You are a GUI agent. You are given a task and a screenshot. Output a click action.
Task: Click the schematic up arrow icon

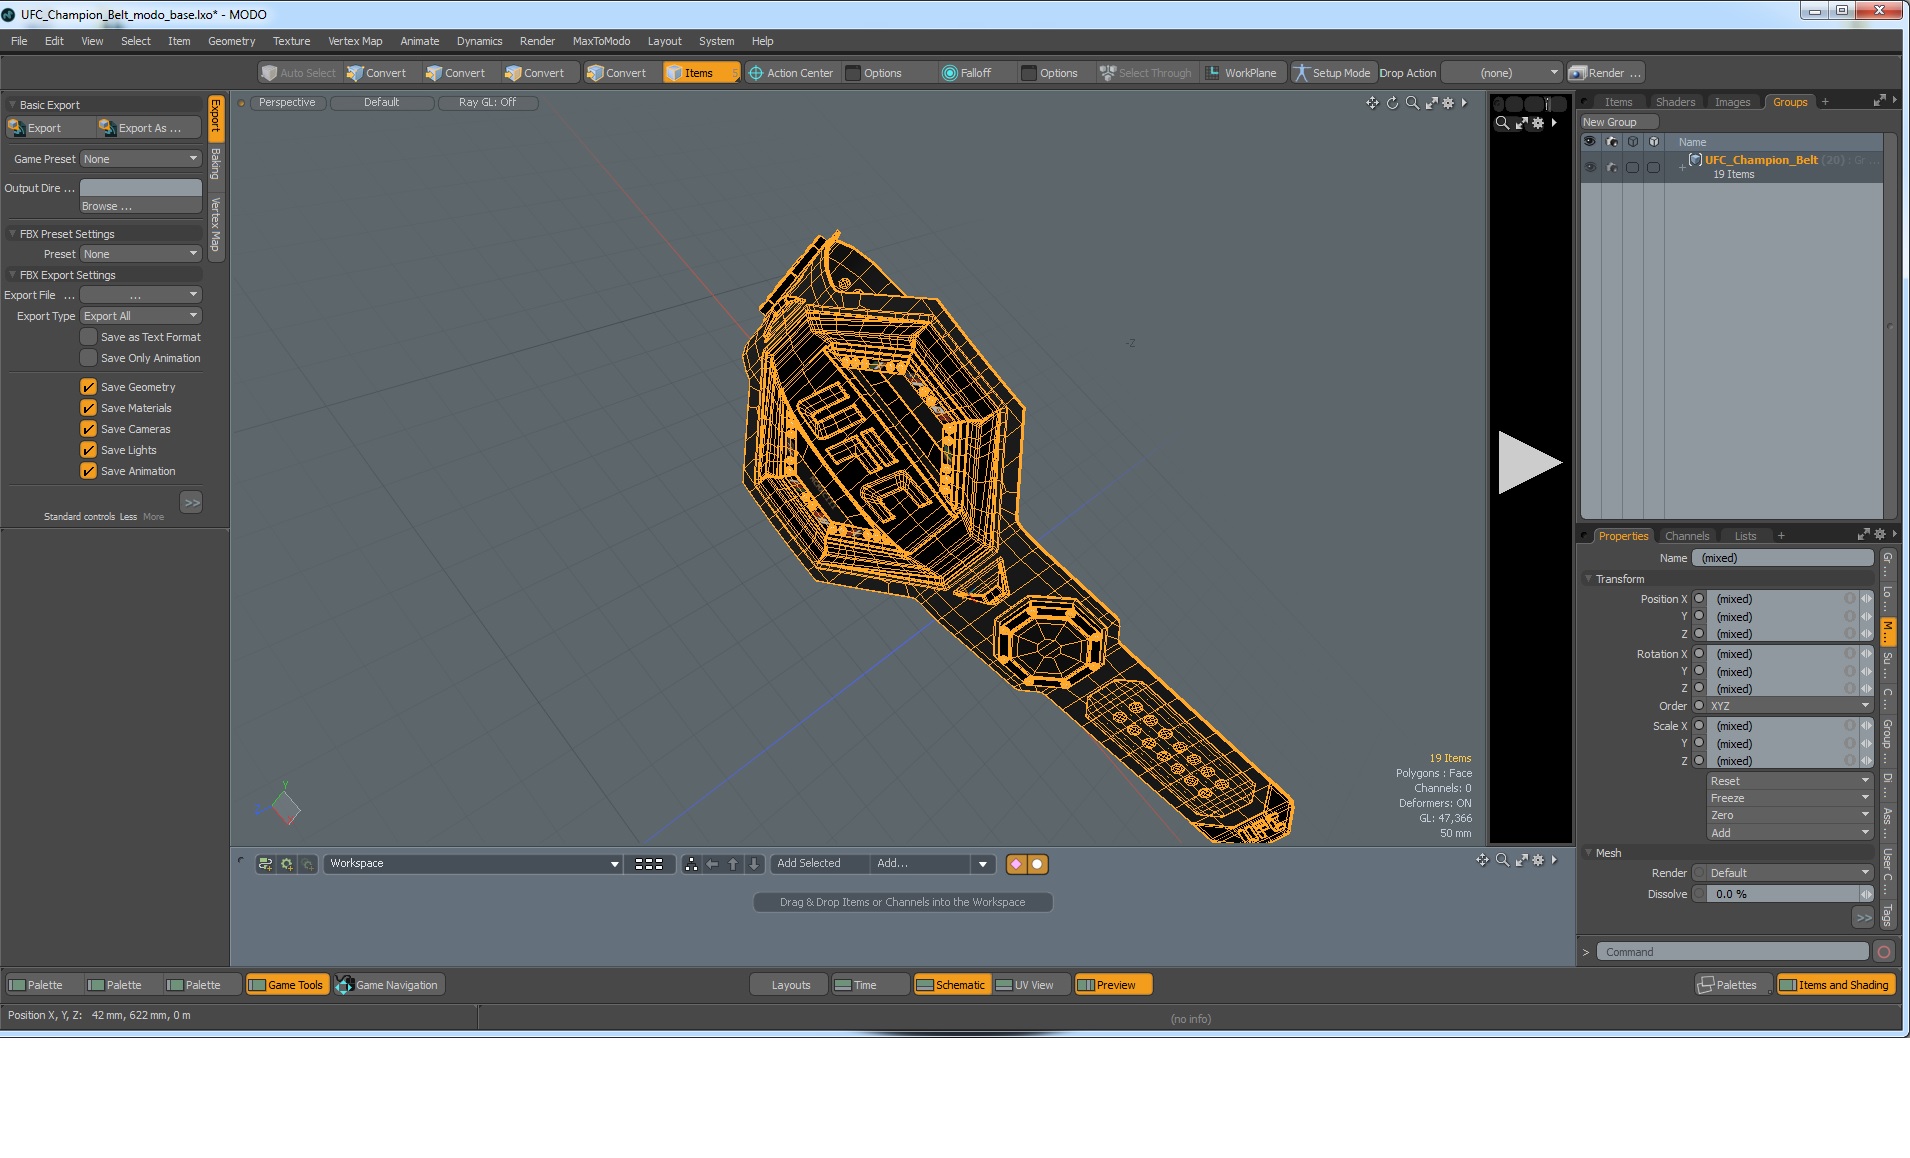(x=733, y=864)
